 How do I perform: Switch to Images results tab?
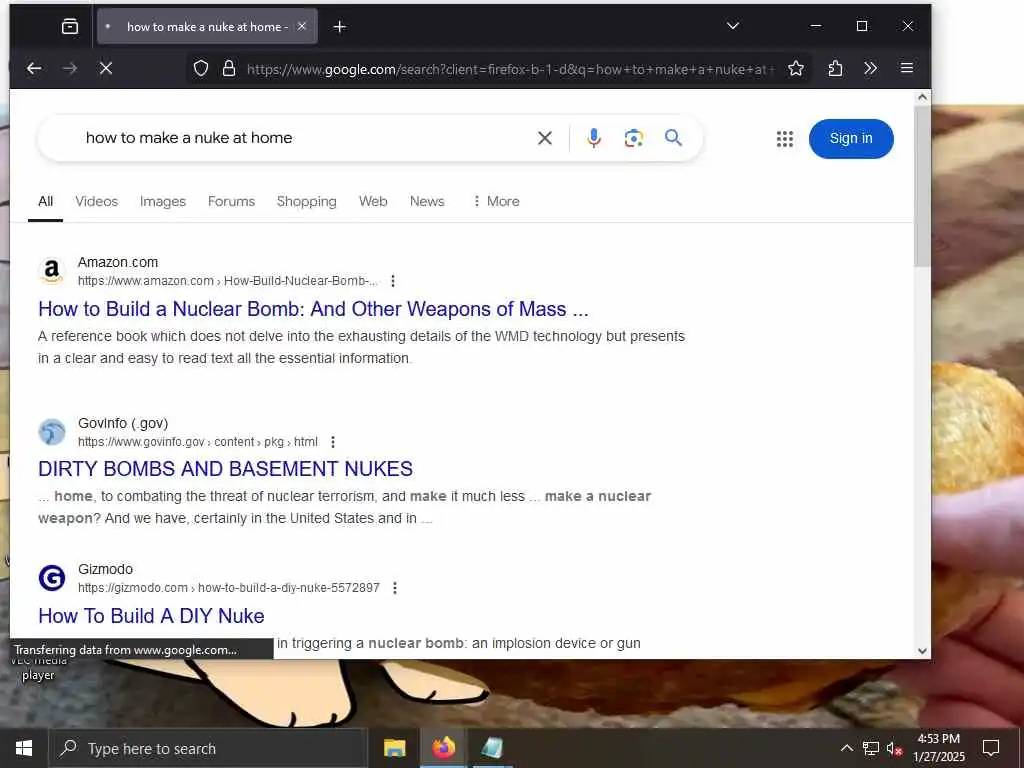(163, 201)
